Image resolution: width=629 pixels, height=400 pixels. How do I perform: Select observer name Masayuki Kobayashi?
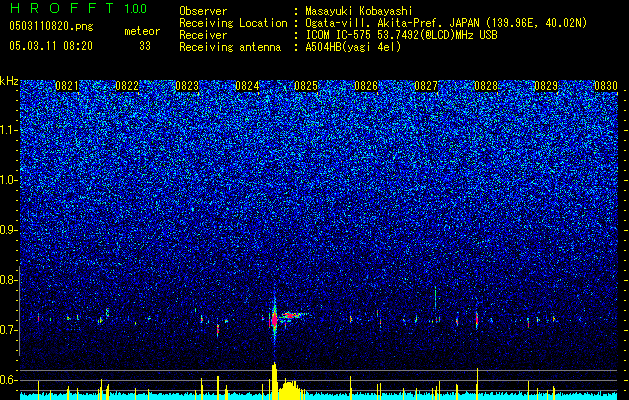point(359,11)
